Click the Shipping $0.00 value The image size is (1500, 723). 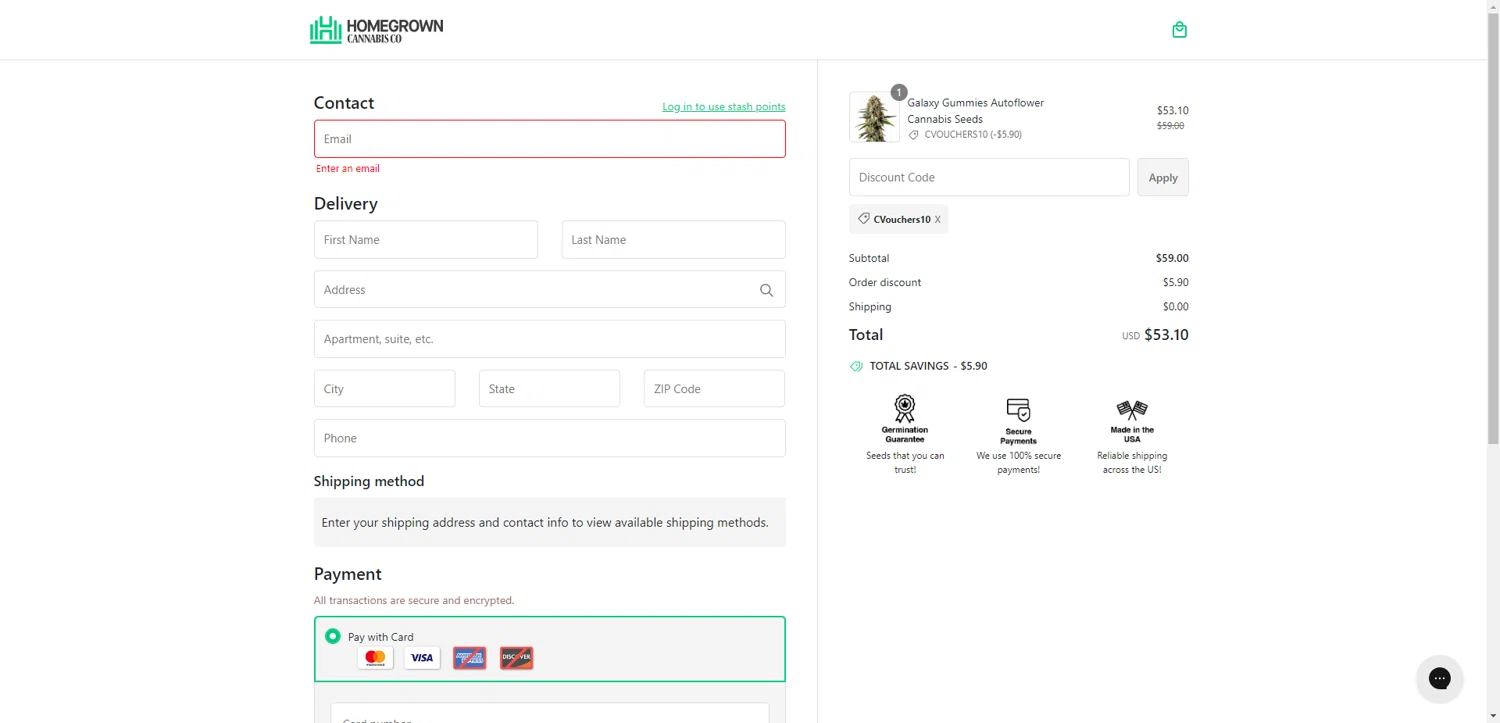[x=1175, y=307]
